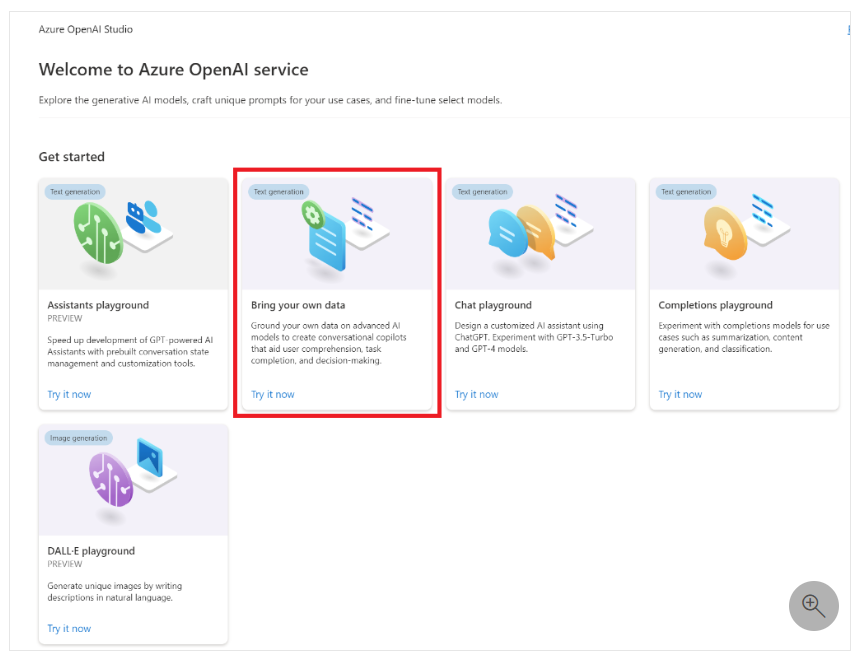Follow Try it now for Chat playground
The image size is (855, 653).
tap(477, 394)
